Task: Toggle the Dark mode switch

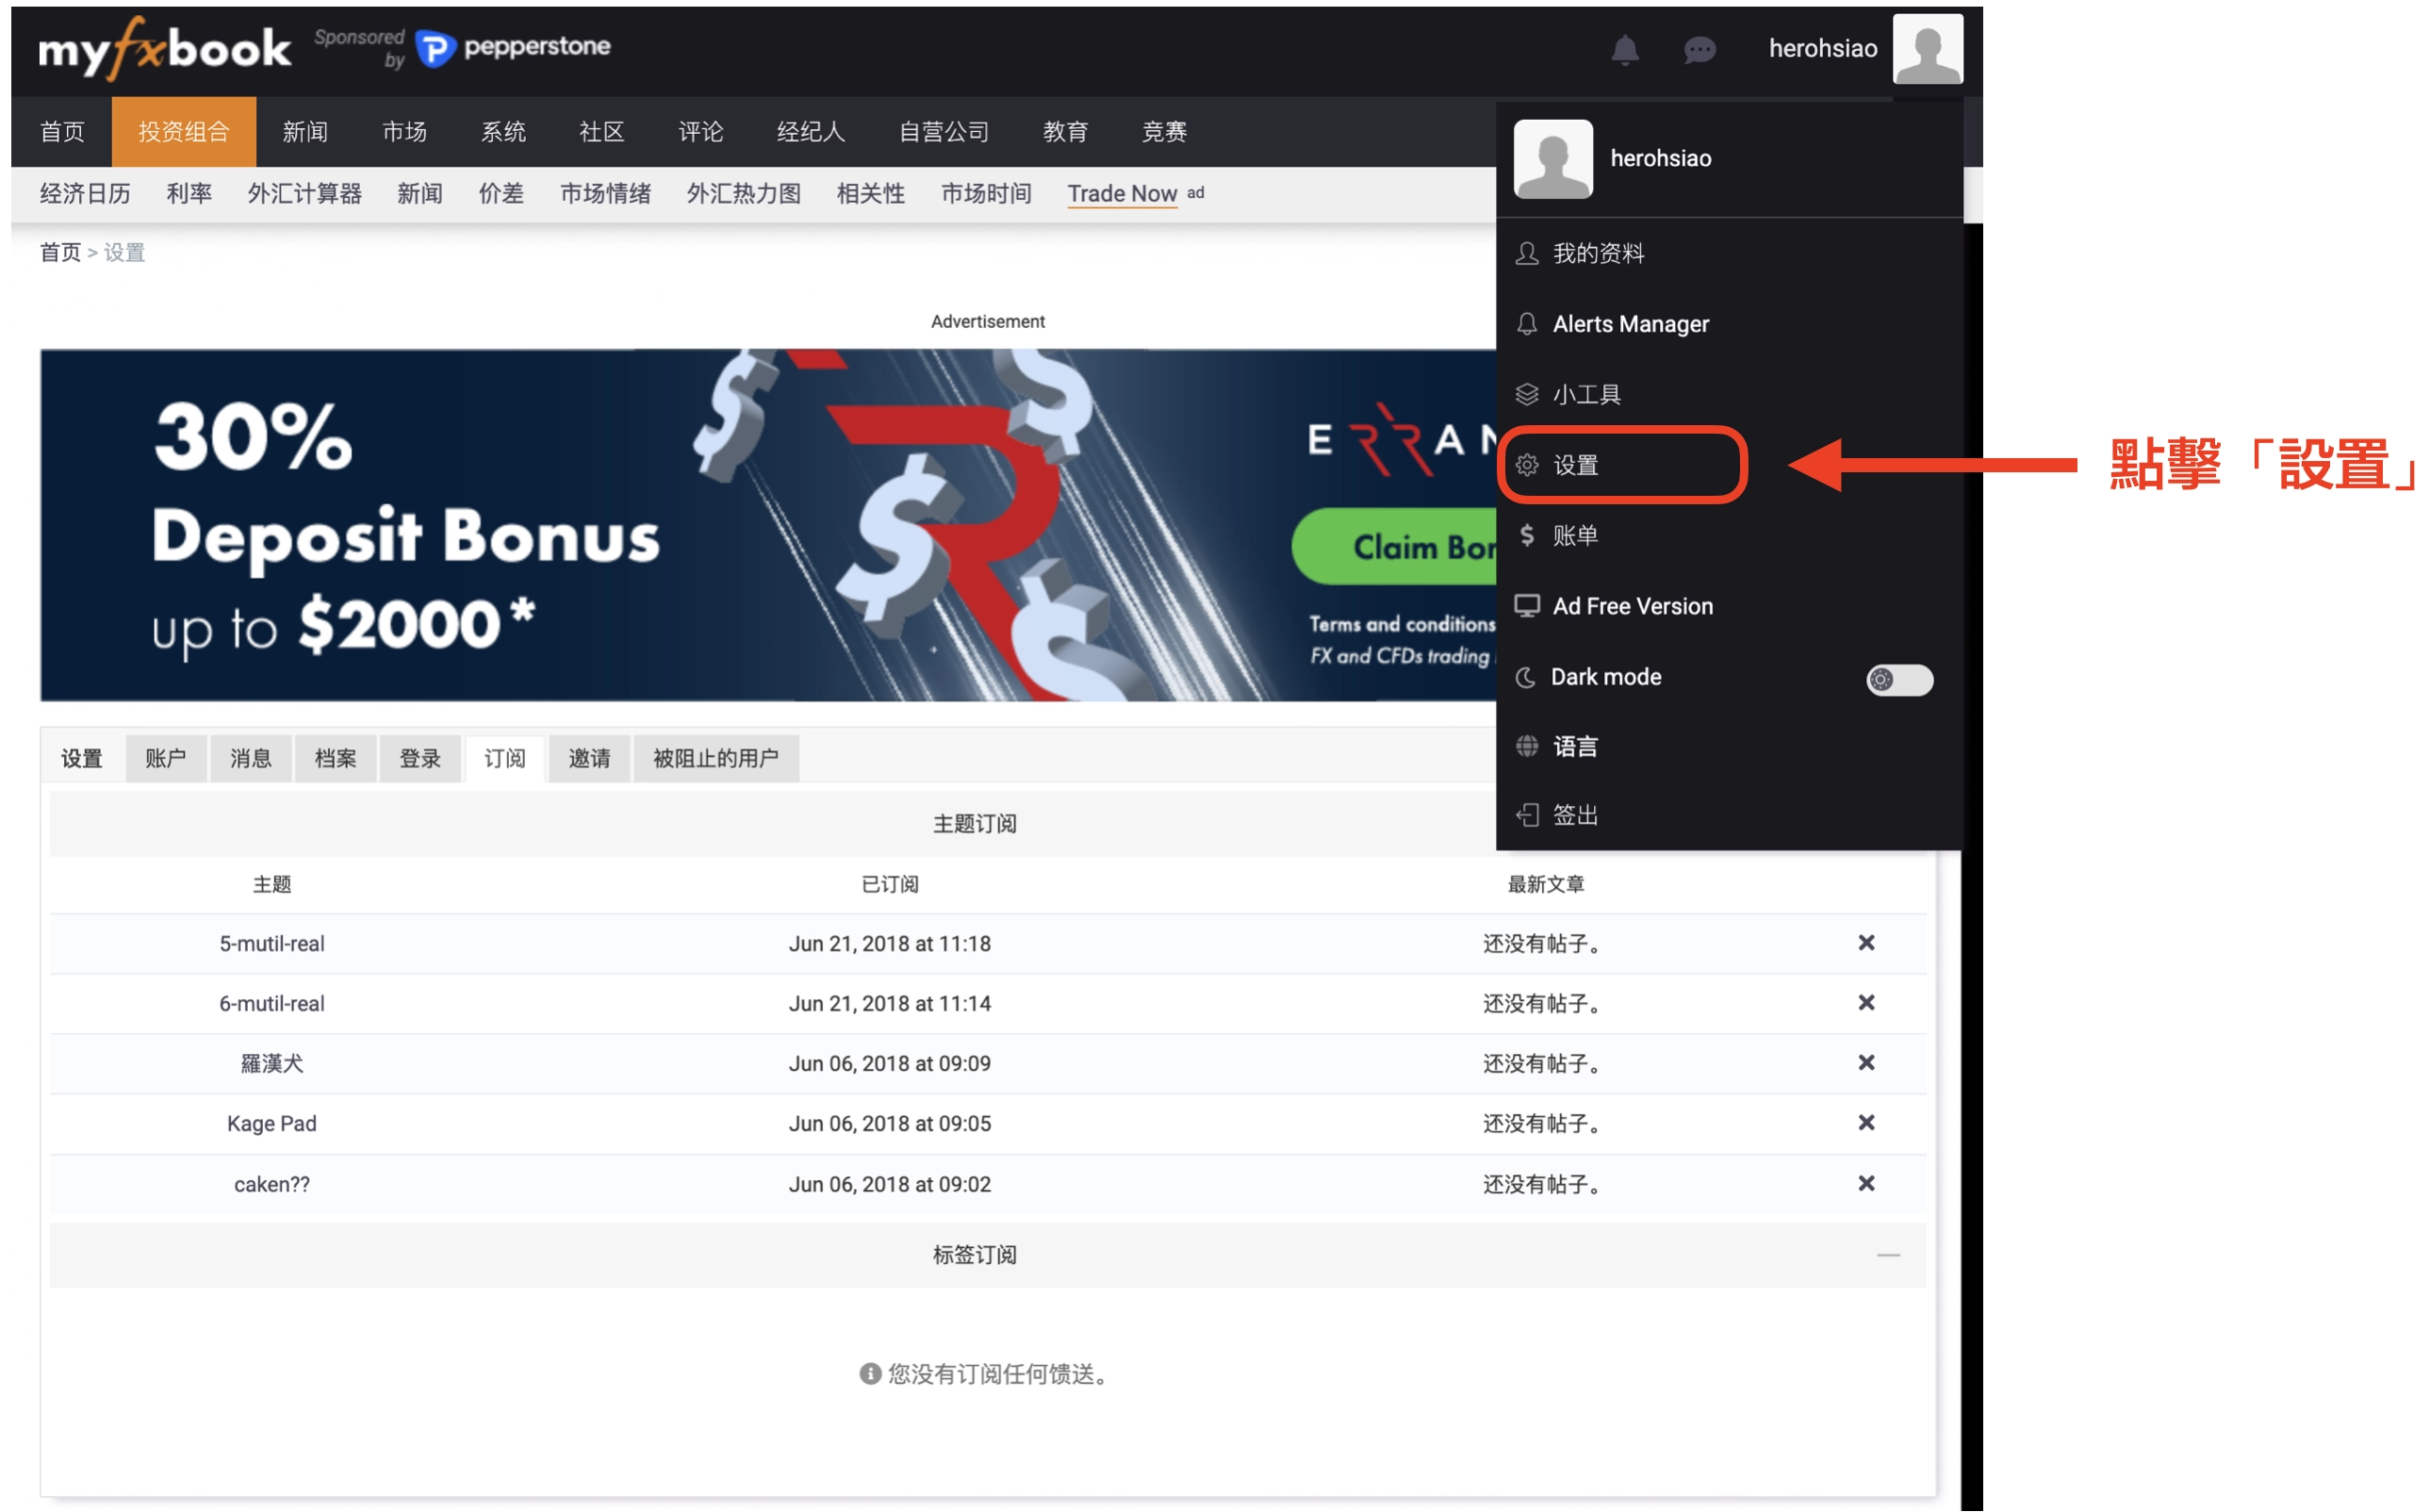Action: [1899, 680]
